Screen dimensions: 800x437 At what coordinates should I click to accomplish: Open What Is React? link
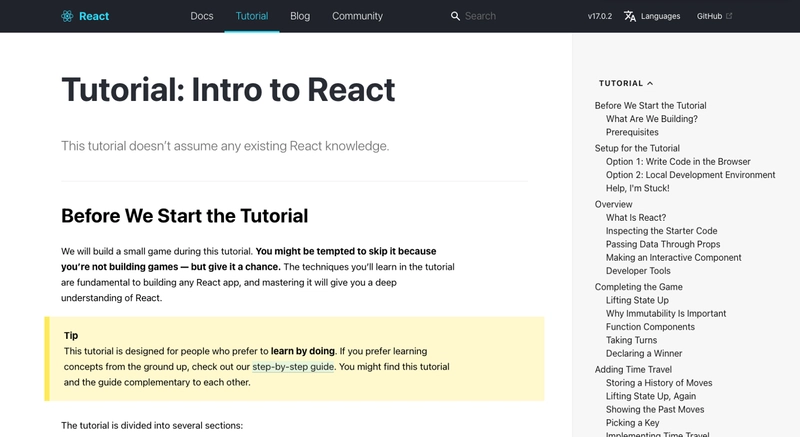tap(636, 218)
